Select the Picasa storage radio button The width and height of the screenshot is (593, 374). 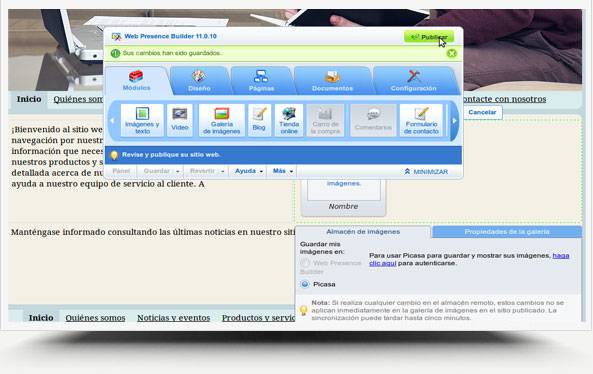pos(305,284)
